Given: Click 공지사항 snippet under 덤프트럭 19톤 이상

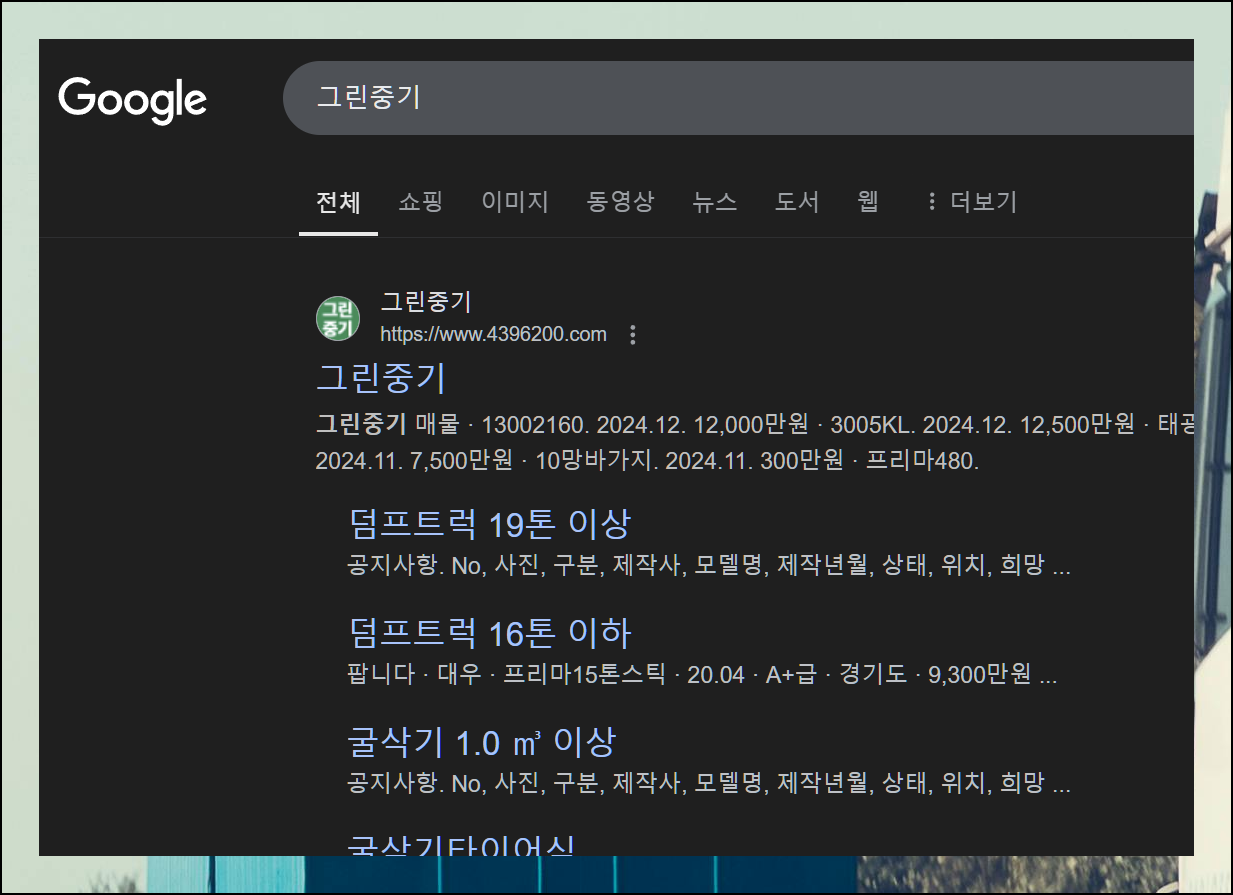Looking at the screenshot, I should tap(709, 565).
